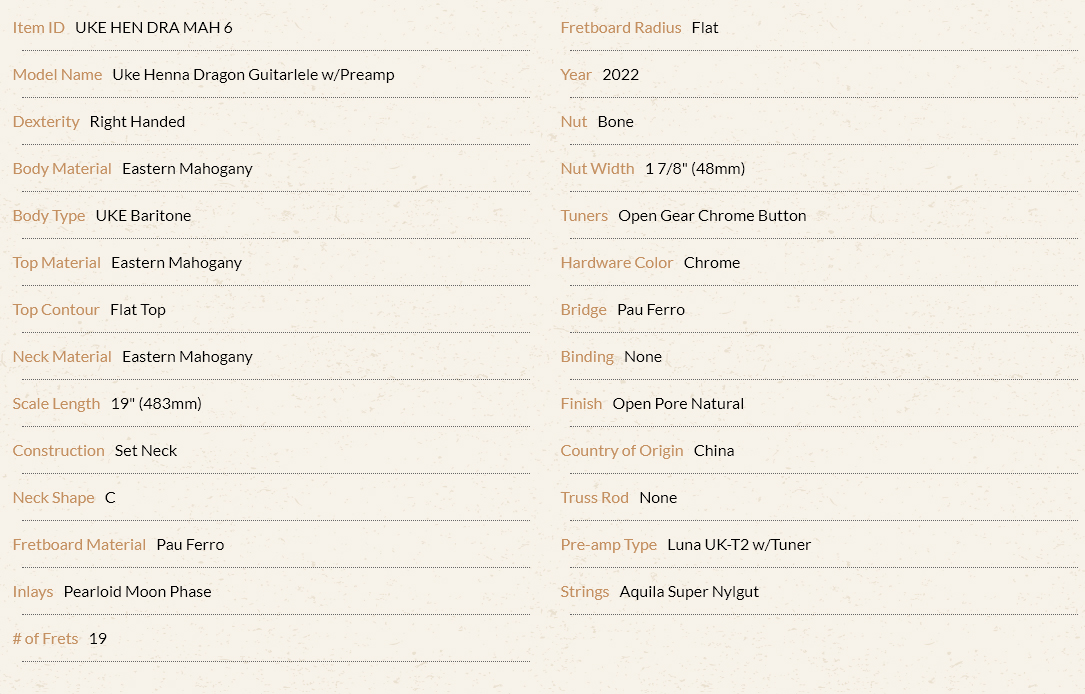This screenshot has width=1085, height=694.
Task: Click the Fretboard Material label
Action: tap(79, 545)
